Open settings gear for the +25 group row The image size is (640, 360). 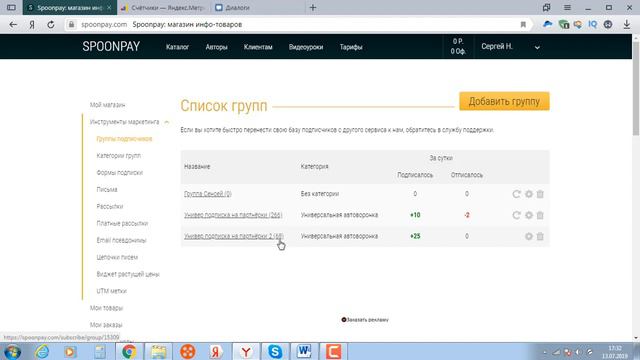[529, 236]
